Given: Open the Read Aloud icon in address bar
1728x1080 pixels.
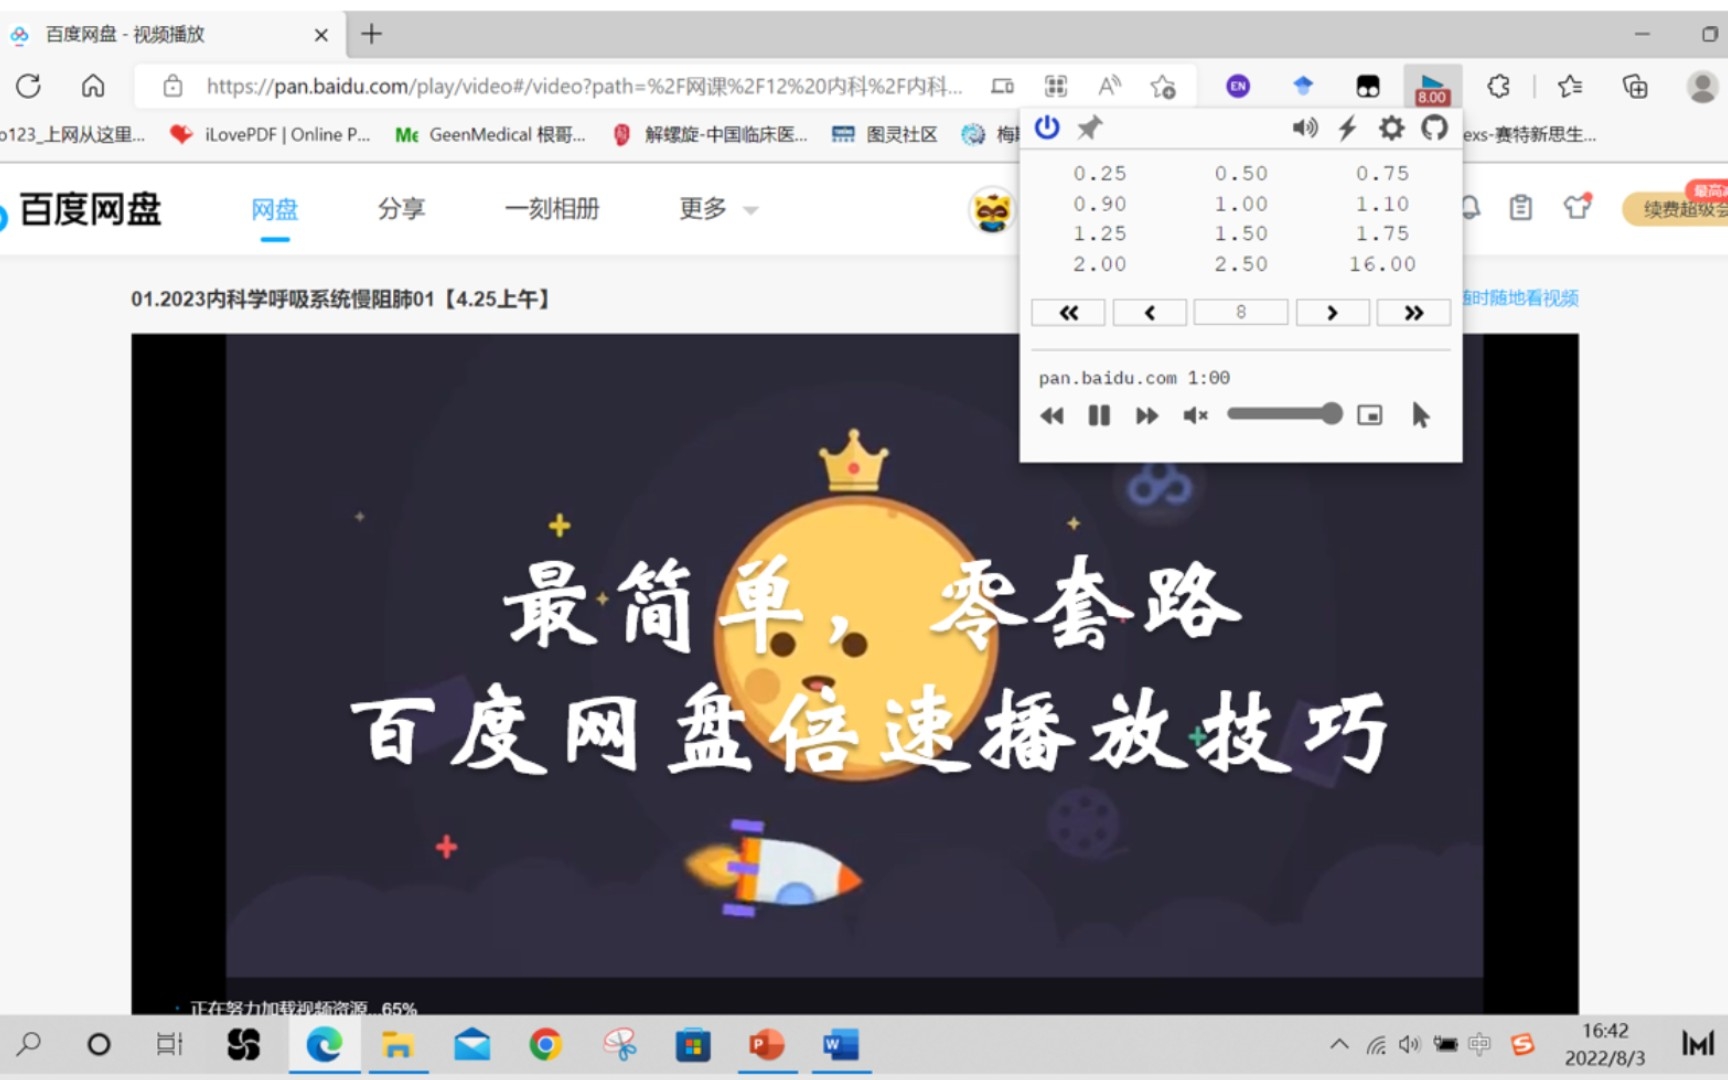Looking at the screenshot, I should click(x=1109, y=87).
